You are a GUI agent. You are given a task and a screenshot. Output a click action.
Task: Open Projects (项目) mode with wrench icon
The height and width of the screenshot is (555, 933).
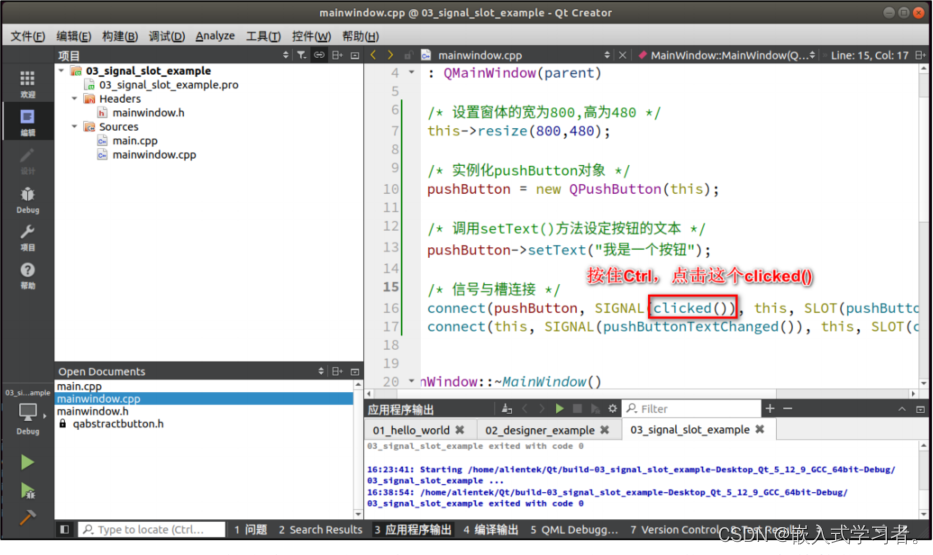point(27,238)
